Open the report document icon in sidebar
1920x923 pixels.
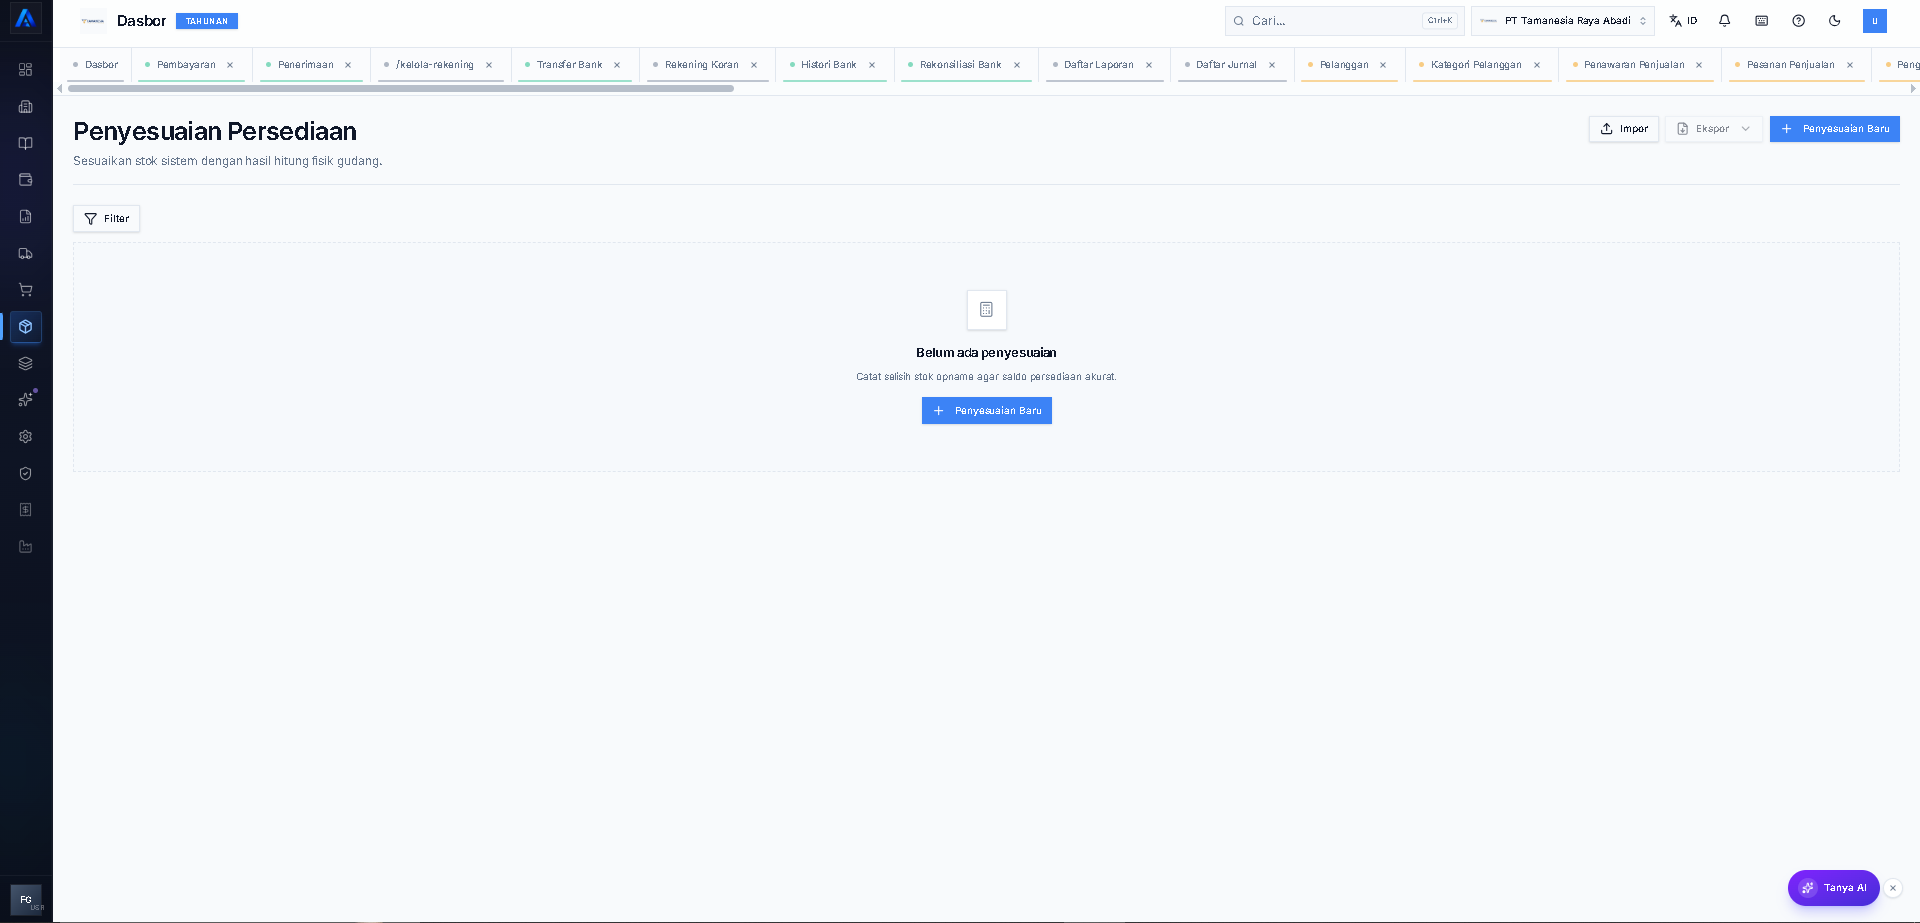26,217
